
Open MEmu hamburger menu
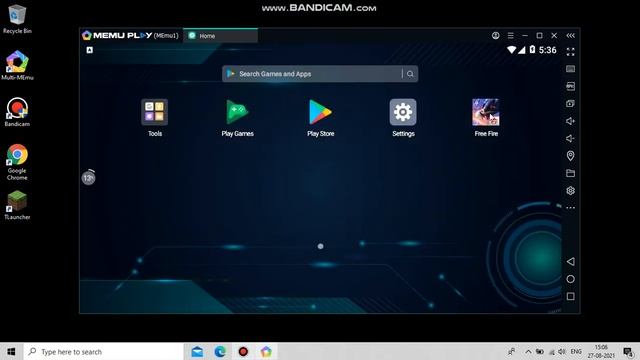511,36
